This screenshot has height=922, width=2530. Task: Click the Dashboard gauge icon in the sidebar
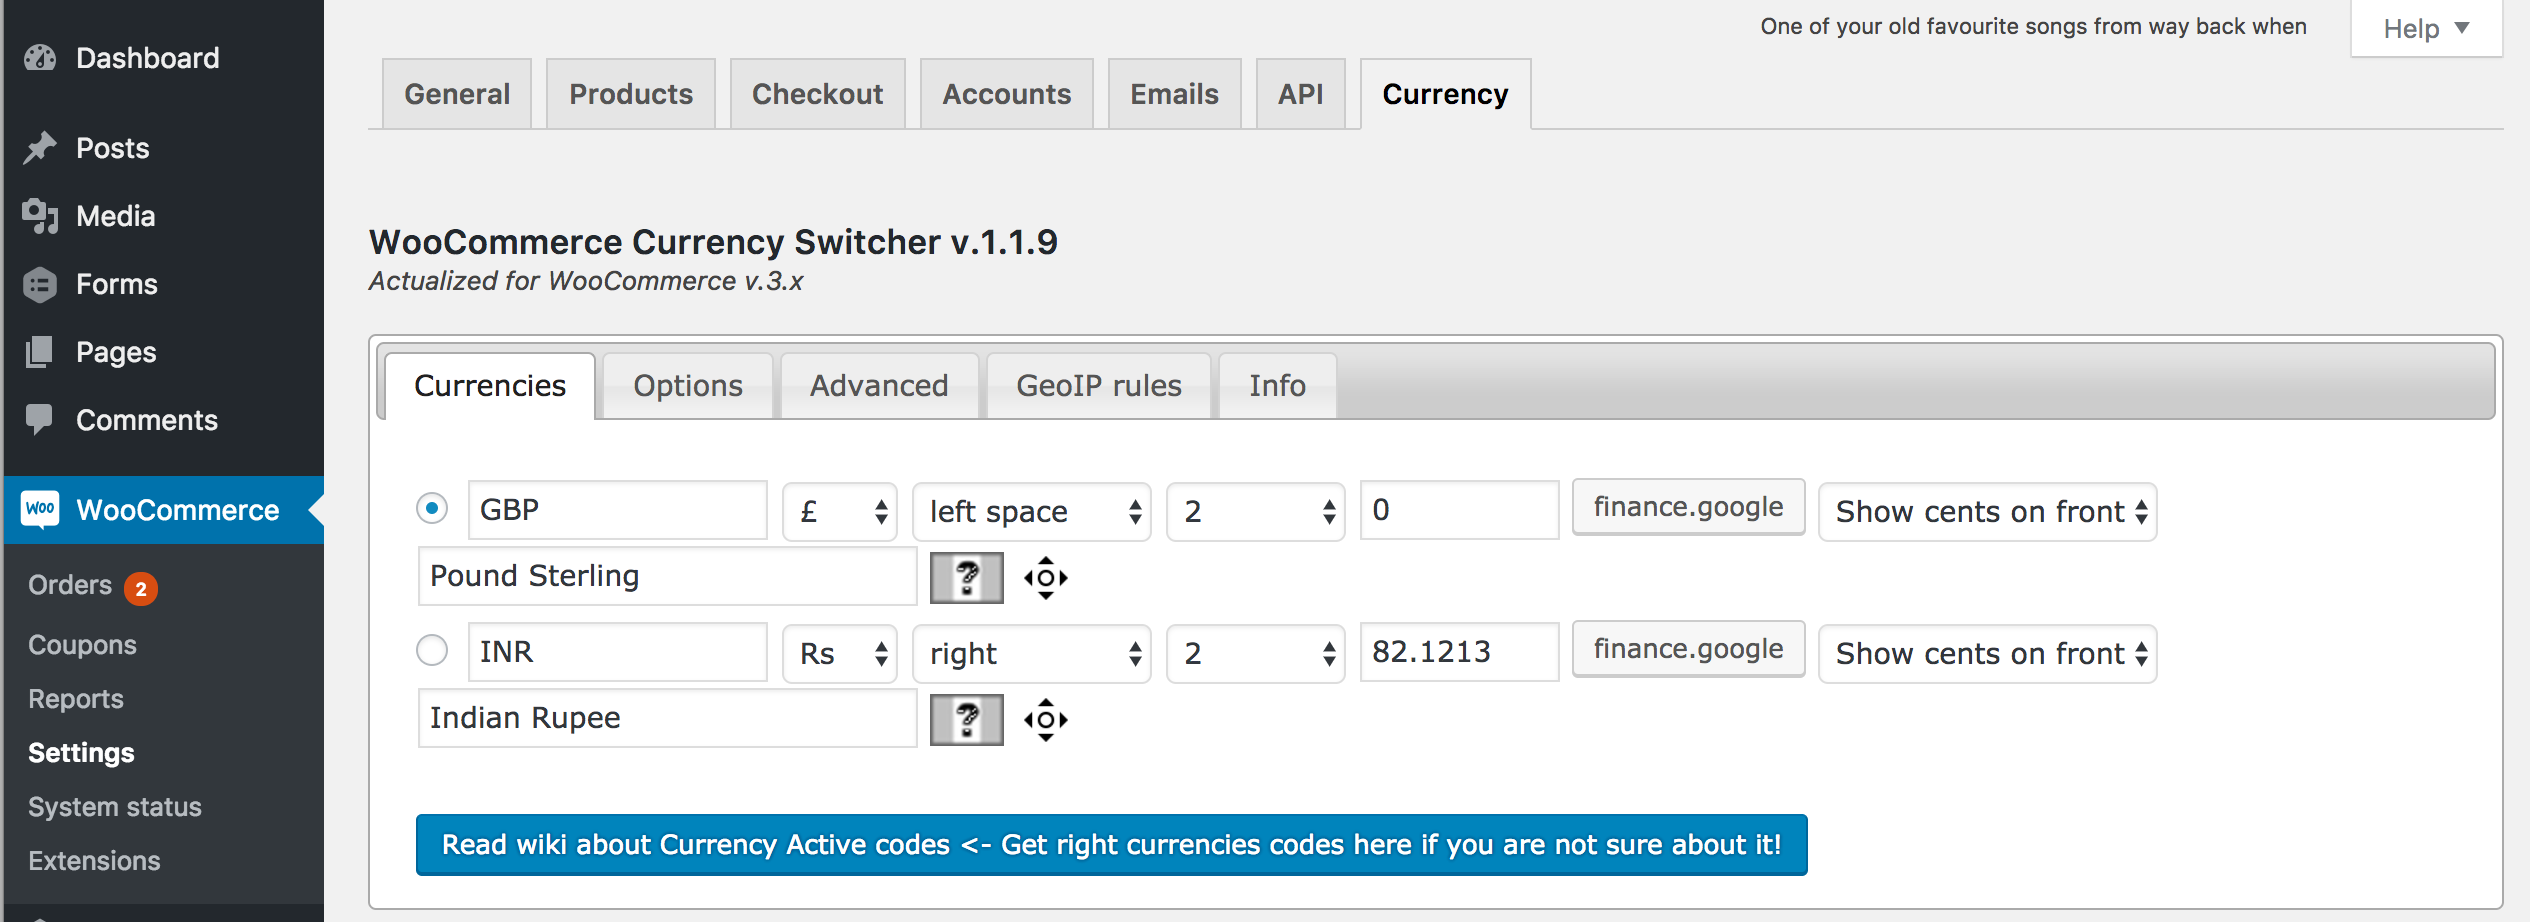pyautogui.click(x=40, y=58)
